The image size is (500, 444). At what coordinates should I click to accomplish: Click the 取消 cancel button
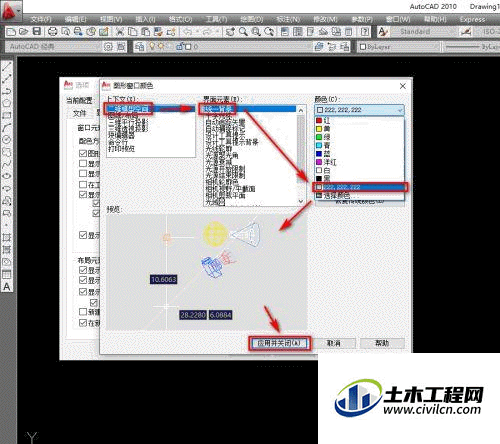(334, 343)
